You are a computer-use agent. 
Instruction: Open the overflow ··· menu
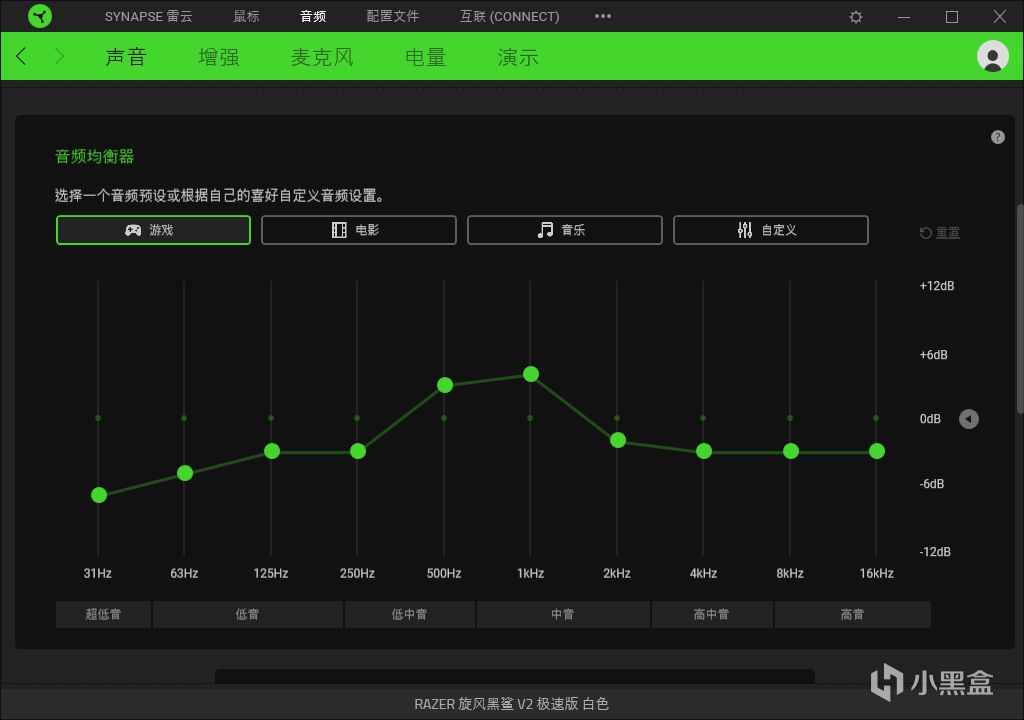[x=602, y=16]
